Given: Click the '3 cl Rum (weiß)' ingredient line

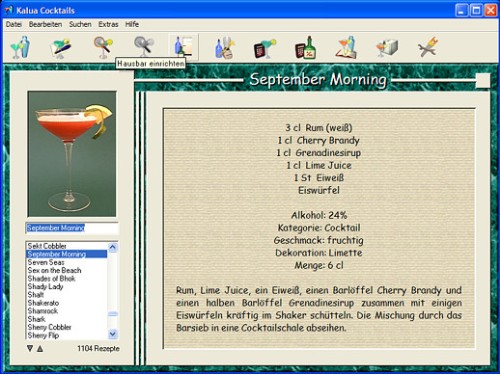Looking at the screenshot, I should point(319,128).
